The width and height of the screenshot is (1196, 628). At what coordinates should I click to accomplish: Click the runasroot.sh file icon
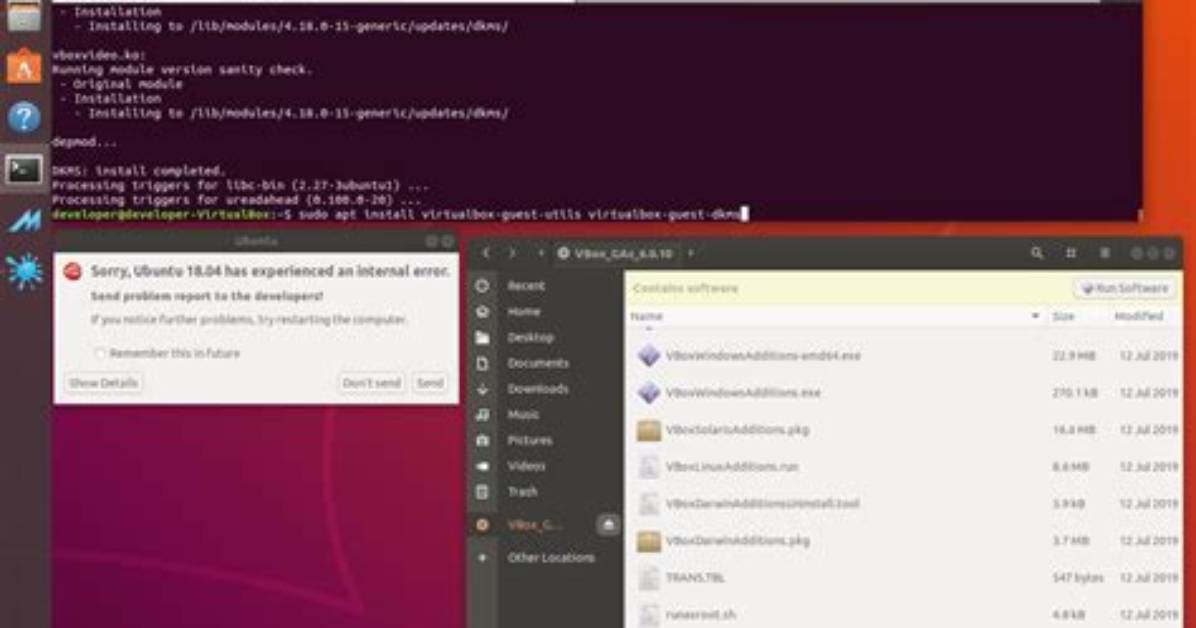coord(648,614)
